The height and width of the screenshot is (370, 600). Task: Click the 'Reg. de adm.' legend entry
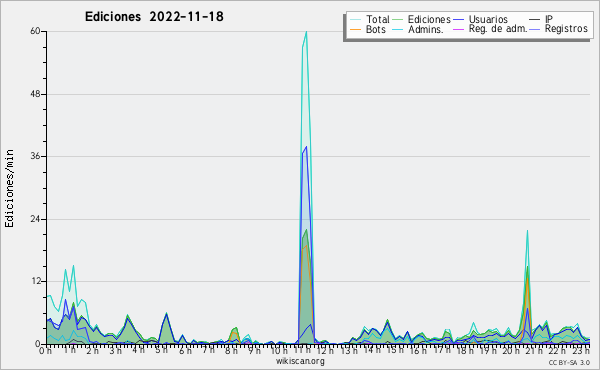498,29
